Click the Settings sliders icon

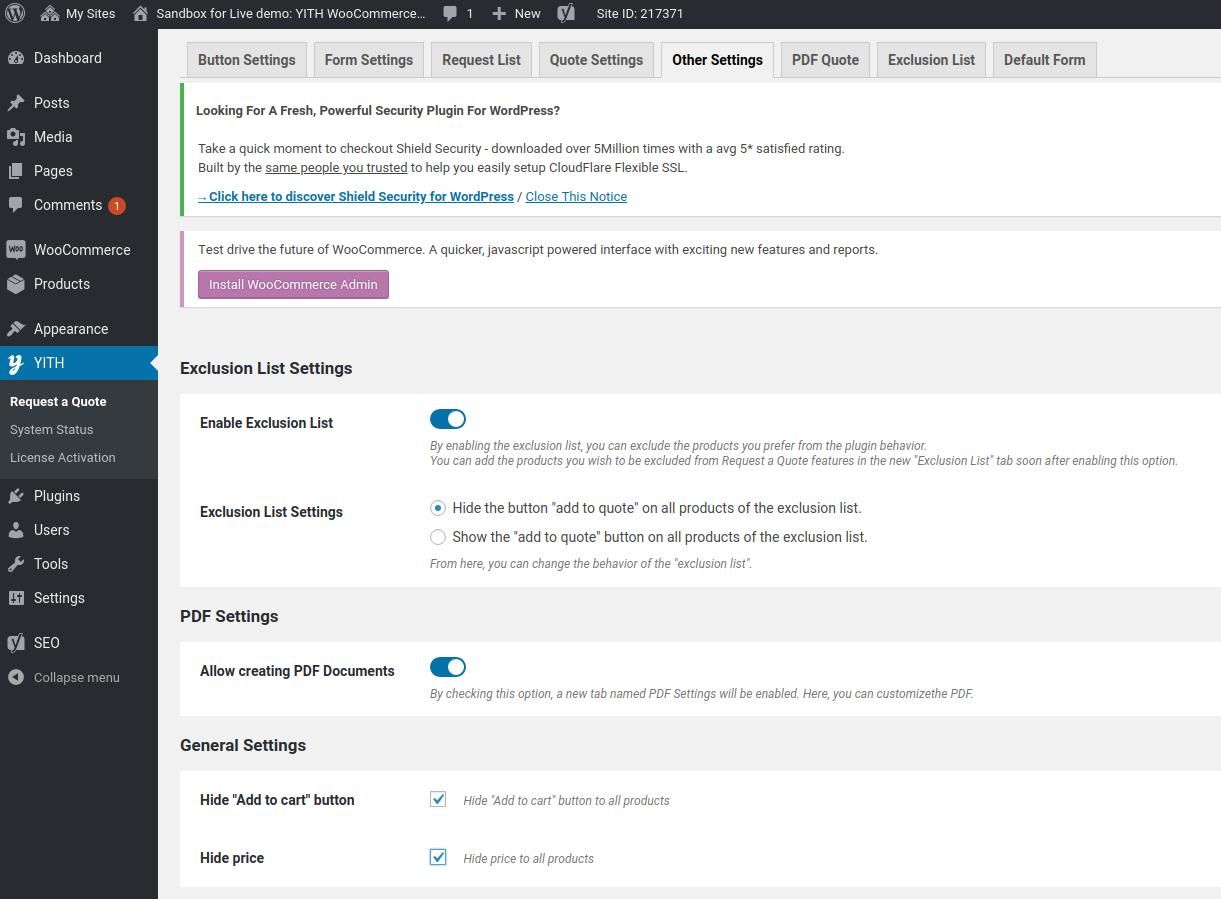16,598
